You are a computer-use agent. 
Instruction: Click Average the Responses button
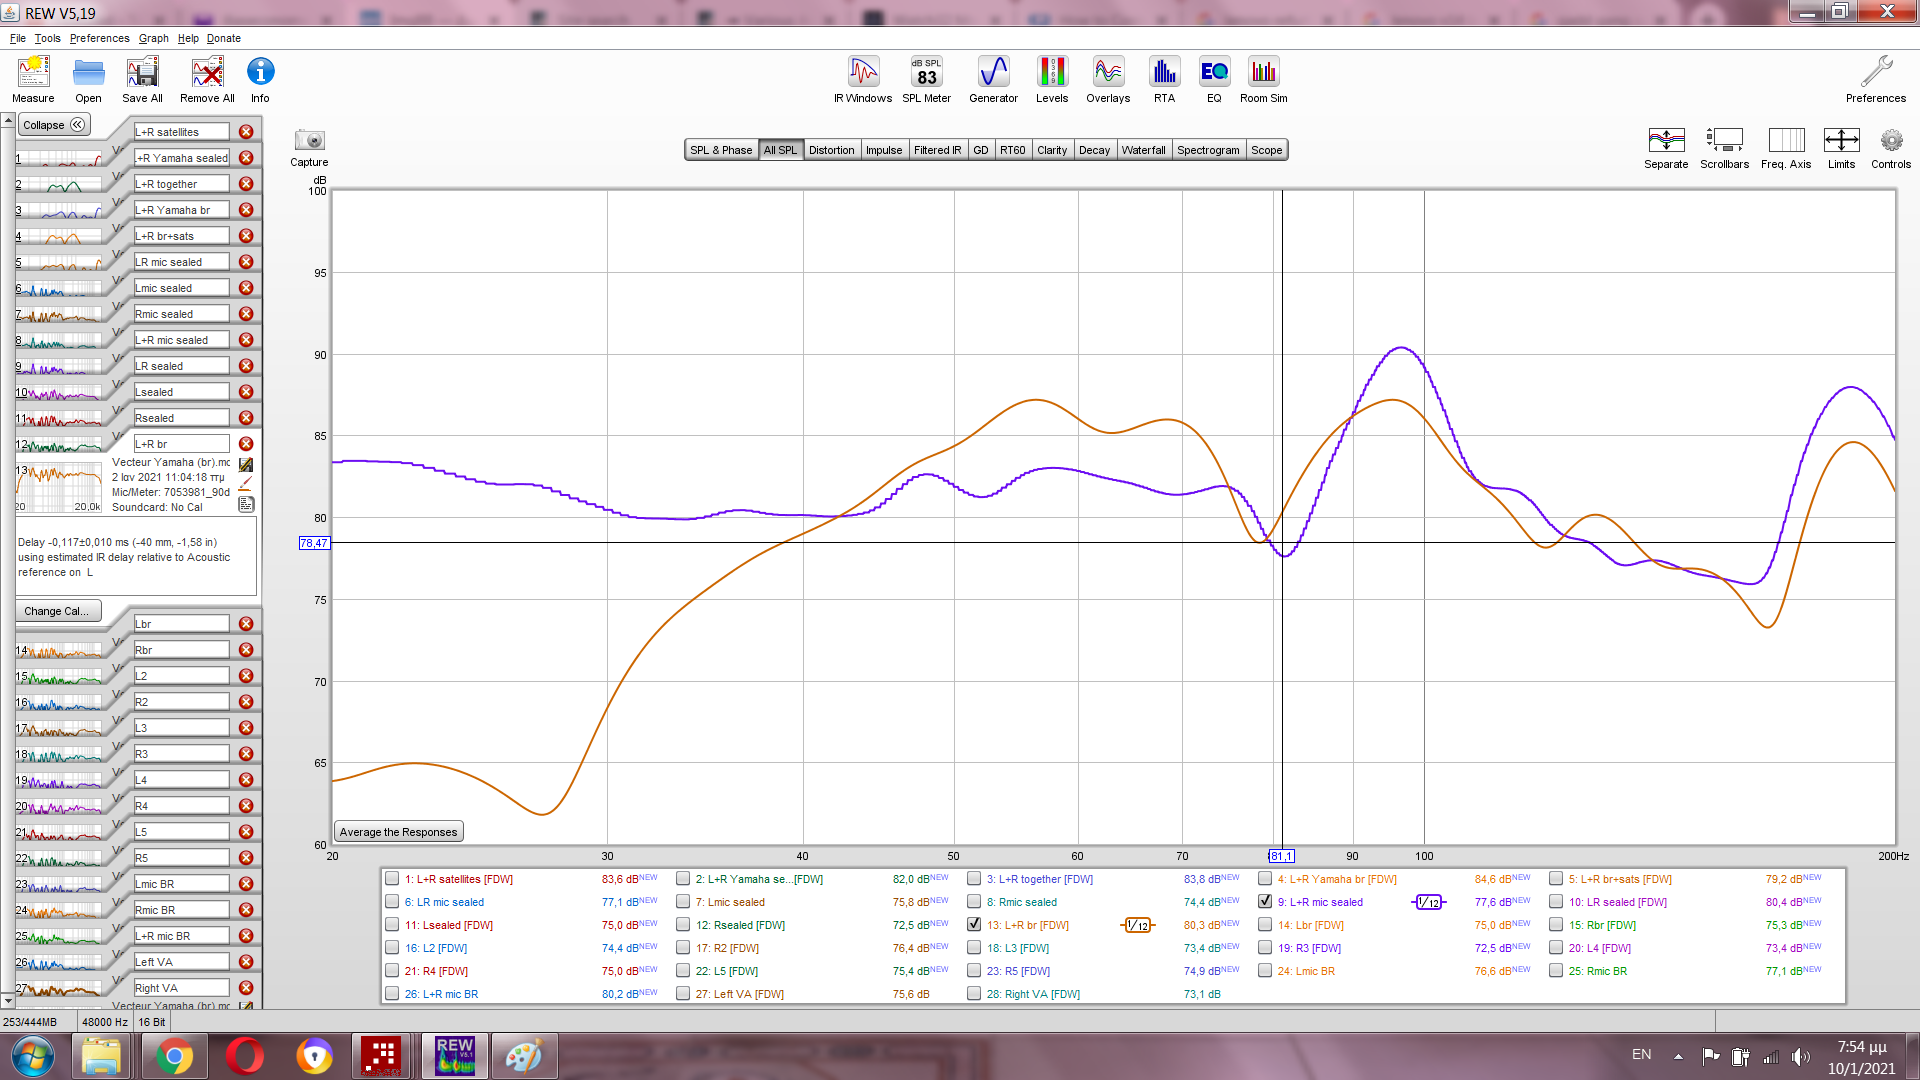coord(398,832)
